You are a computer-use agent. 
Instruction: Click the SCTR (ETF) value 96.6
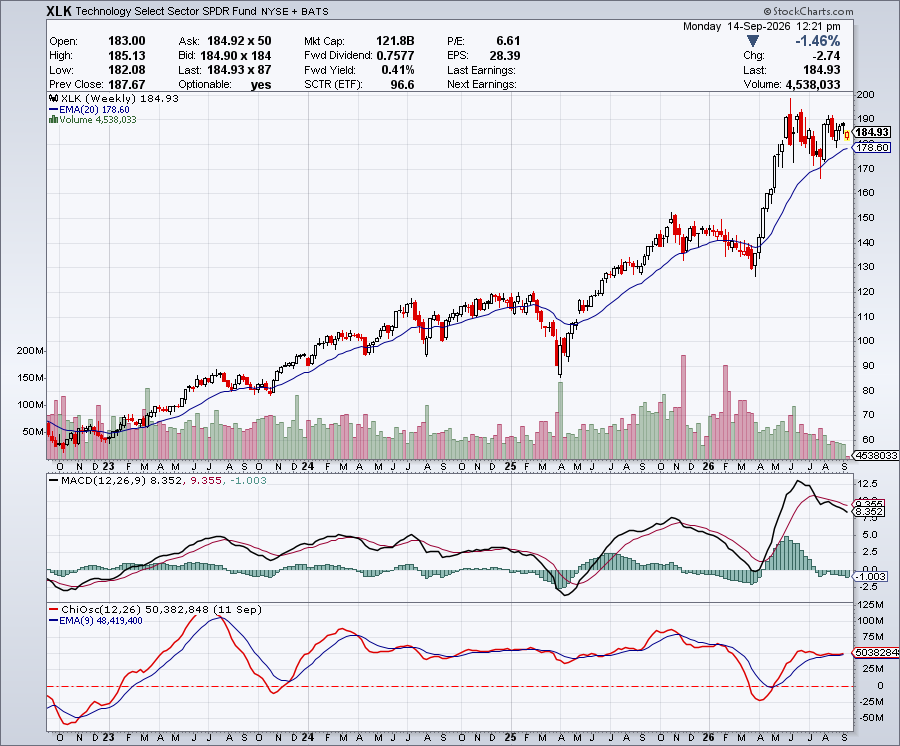point(402,84)
